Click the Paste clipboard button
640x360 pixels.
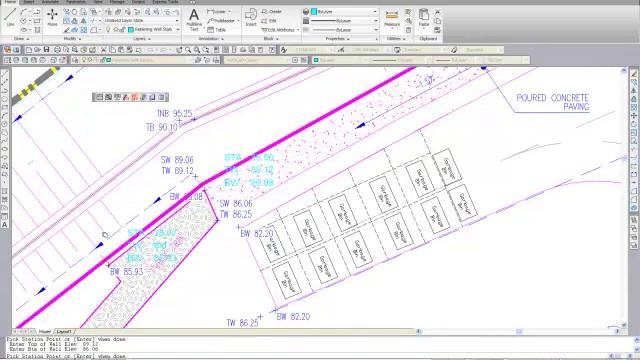424,18
